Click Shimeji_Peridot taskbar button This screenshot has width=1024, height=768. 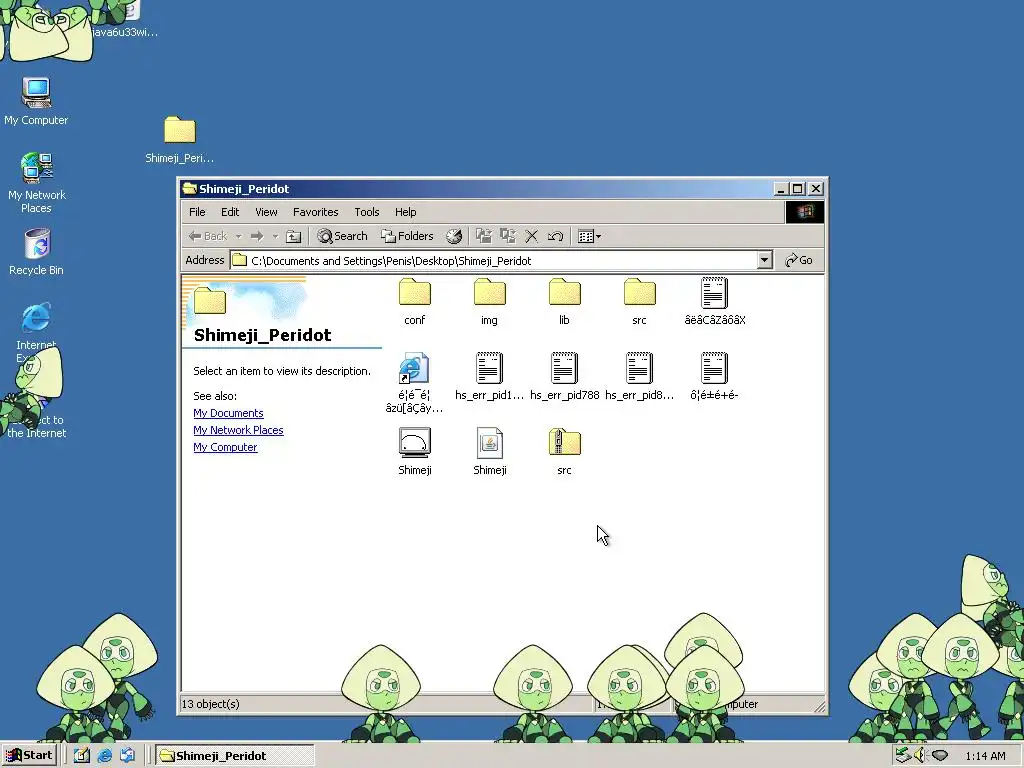pos(235,756)
